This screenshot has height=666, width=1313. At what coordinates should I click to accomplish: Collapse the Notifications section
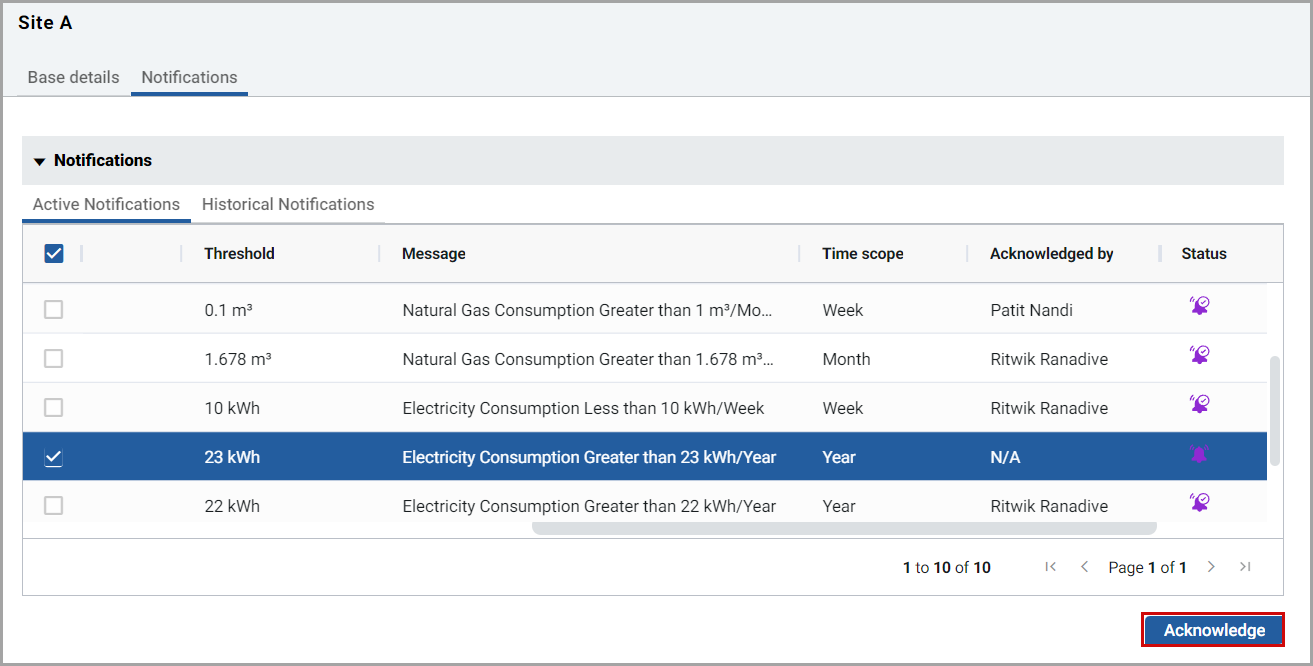pos(40,161)
